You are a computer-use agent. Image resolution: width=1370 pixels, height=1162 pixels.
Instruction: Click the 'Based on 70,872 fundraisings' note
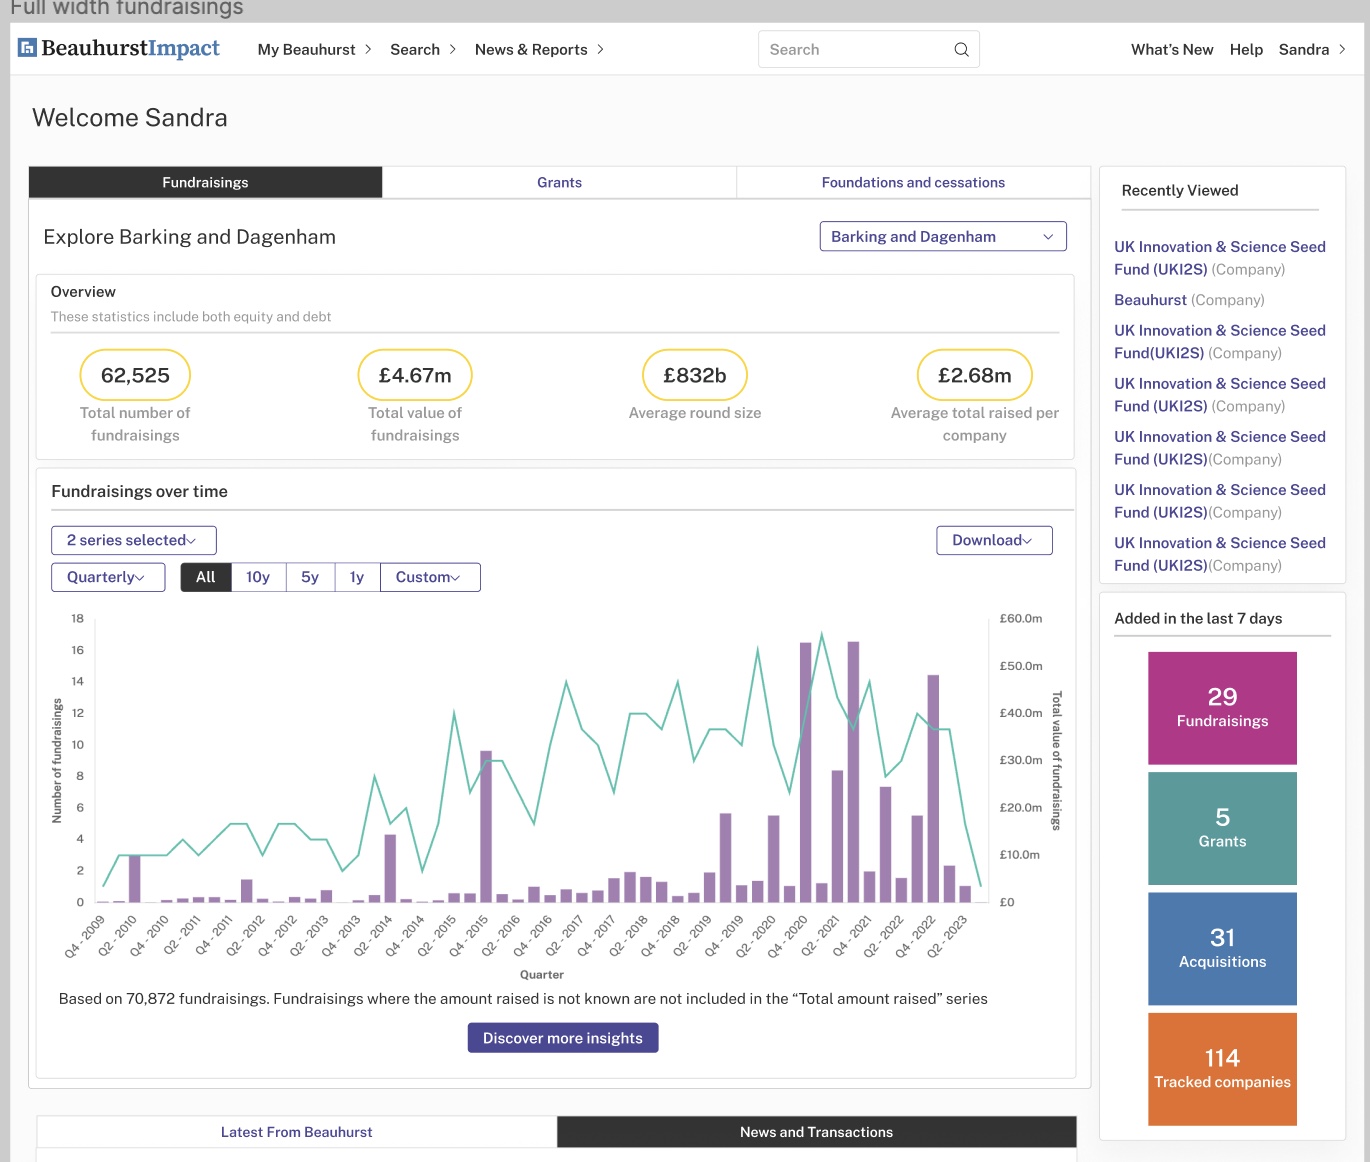tap(523, 999)
